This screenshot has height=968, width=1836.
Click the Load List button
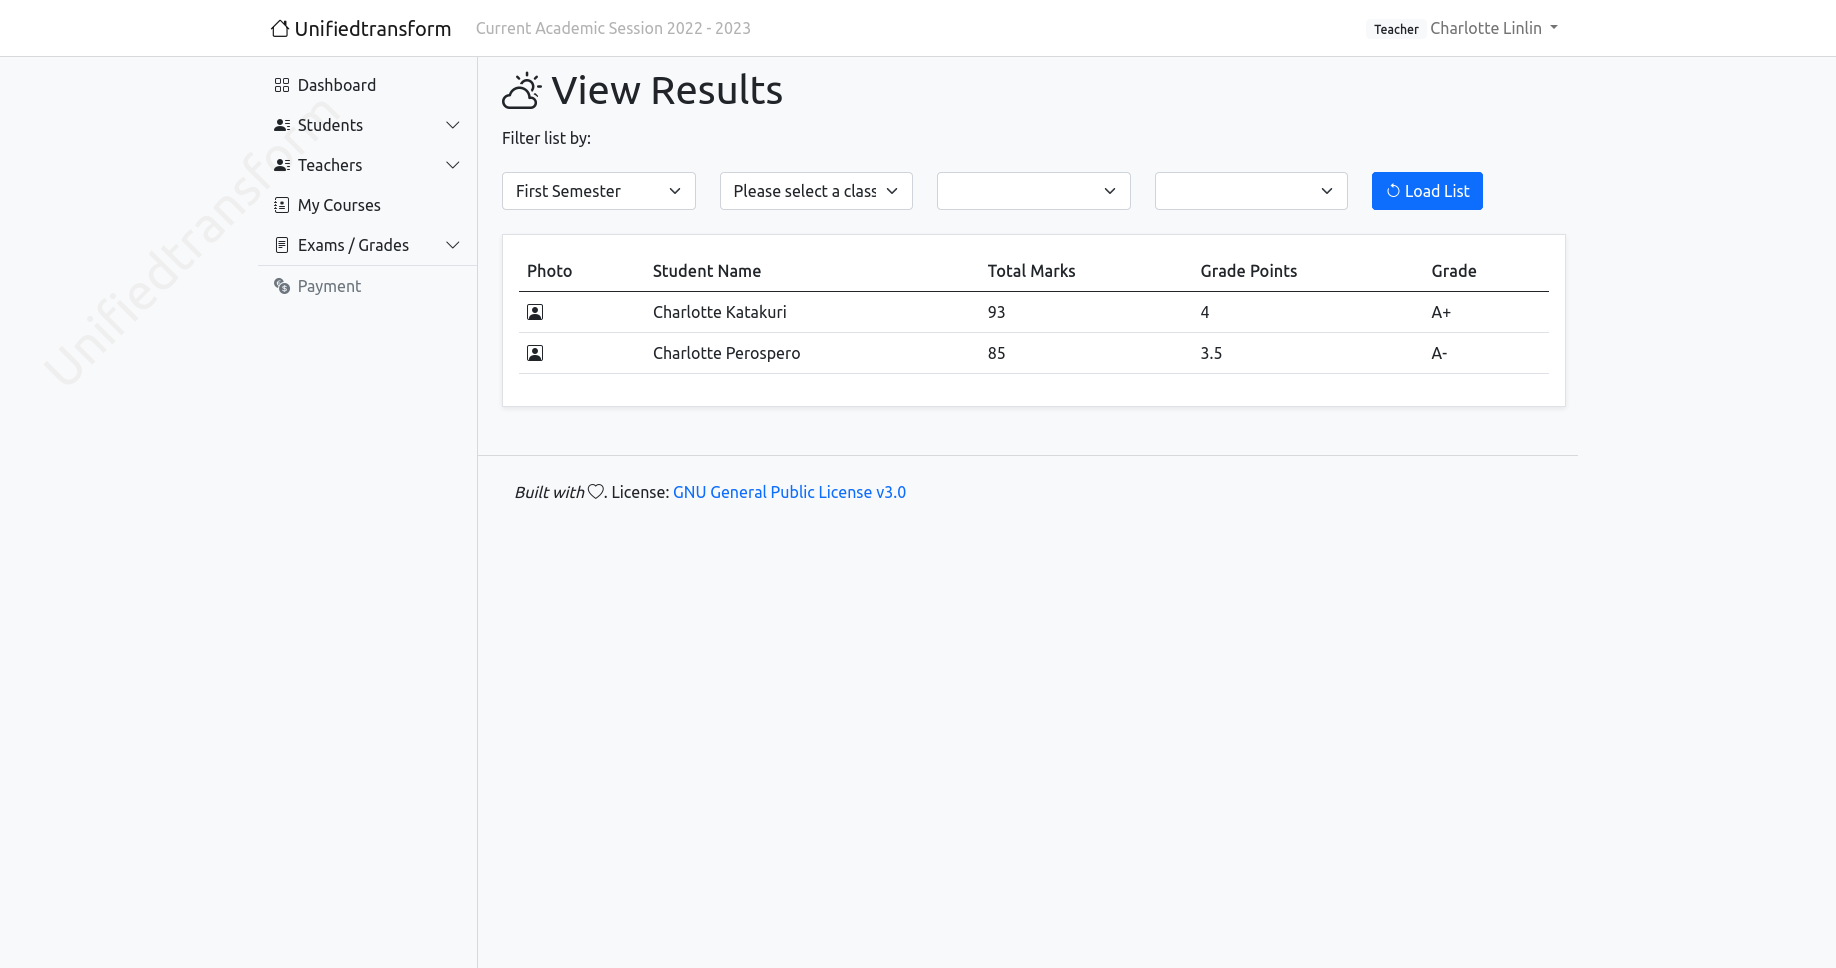point(1427,191)
